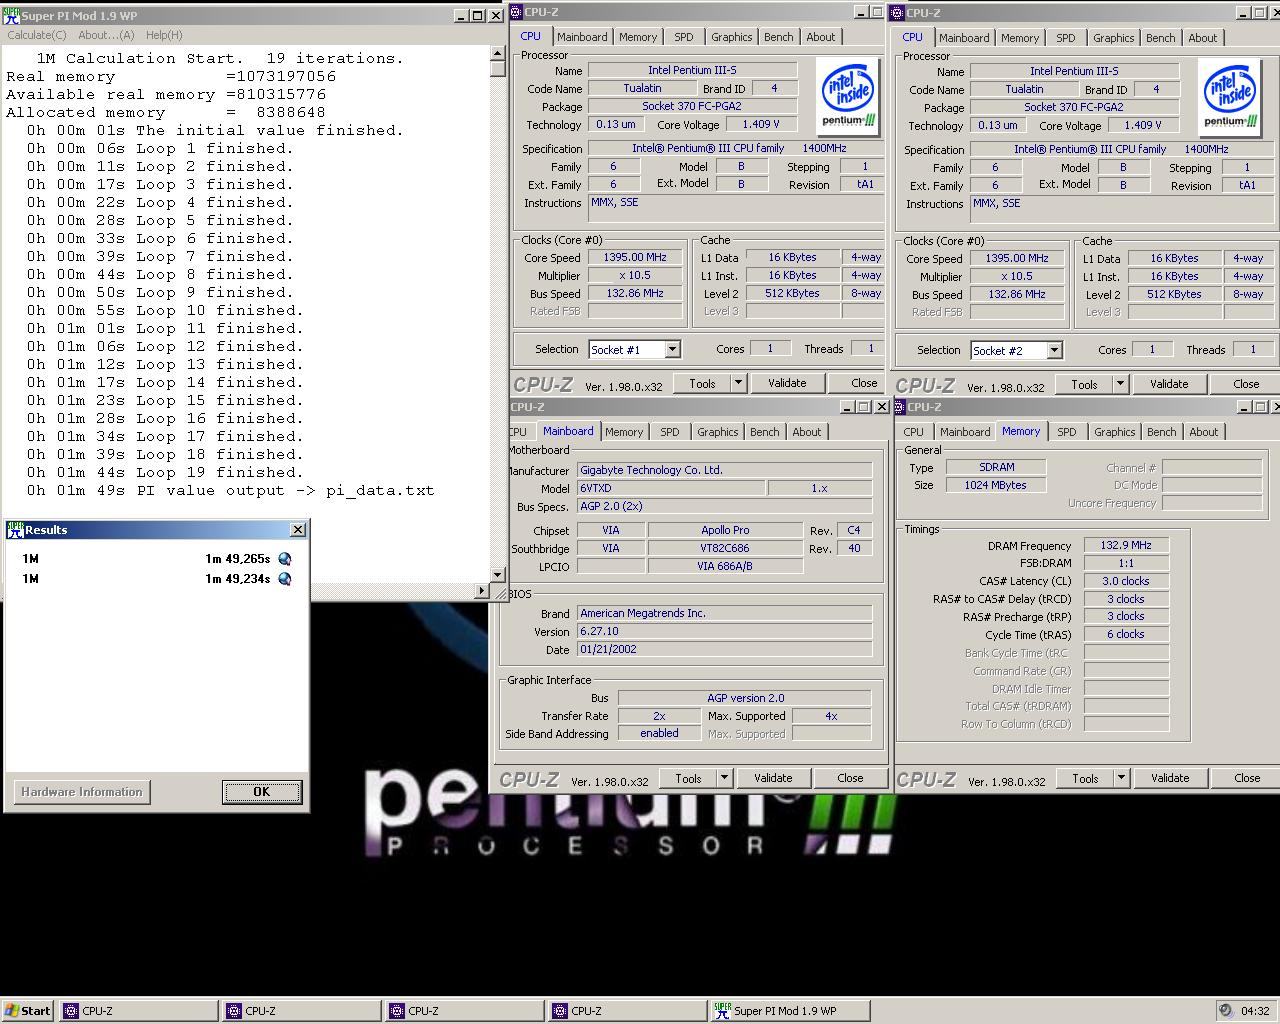Click CPU-Z title icon in Memory window
The height and width of the screenshot is (1024, 1280).
[901, 407]
